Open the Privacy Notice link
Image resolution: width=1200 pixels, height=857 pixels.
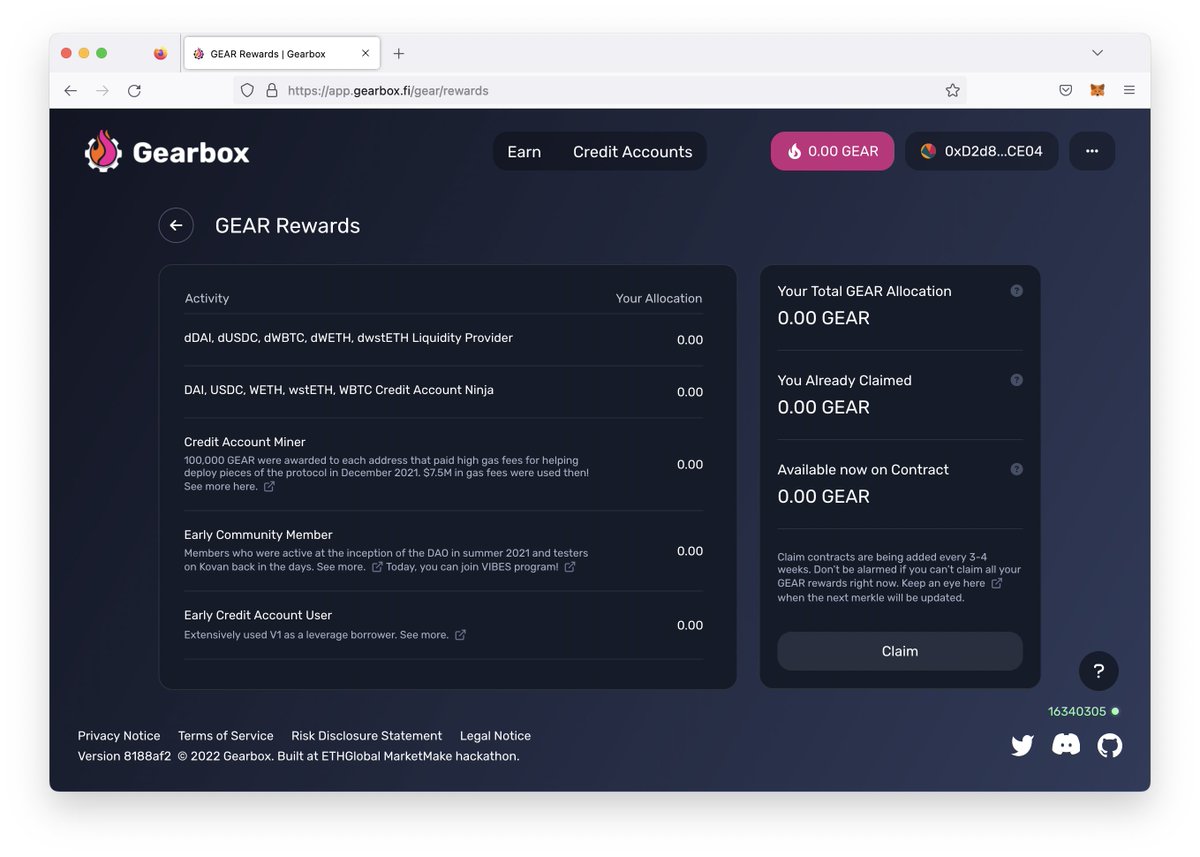119,736
